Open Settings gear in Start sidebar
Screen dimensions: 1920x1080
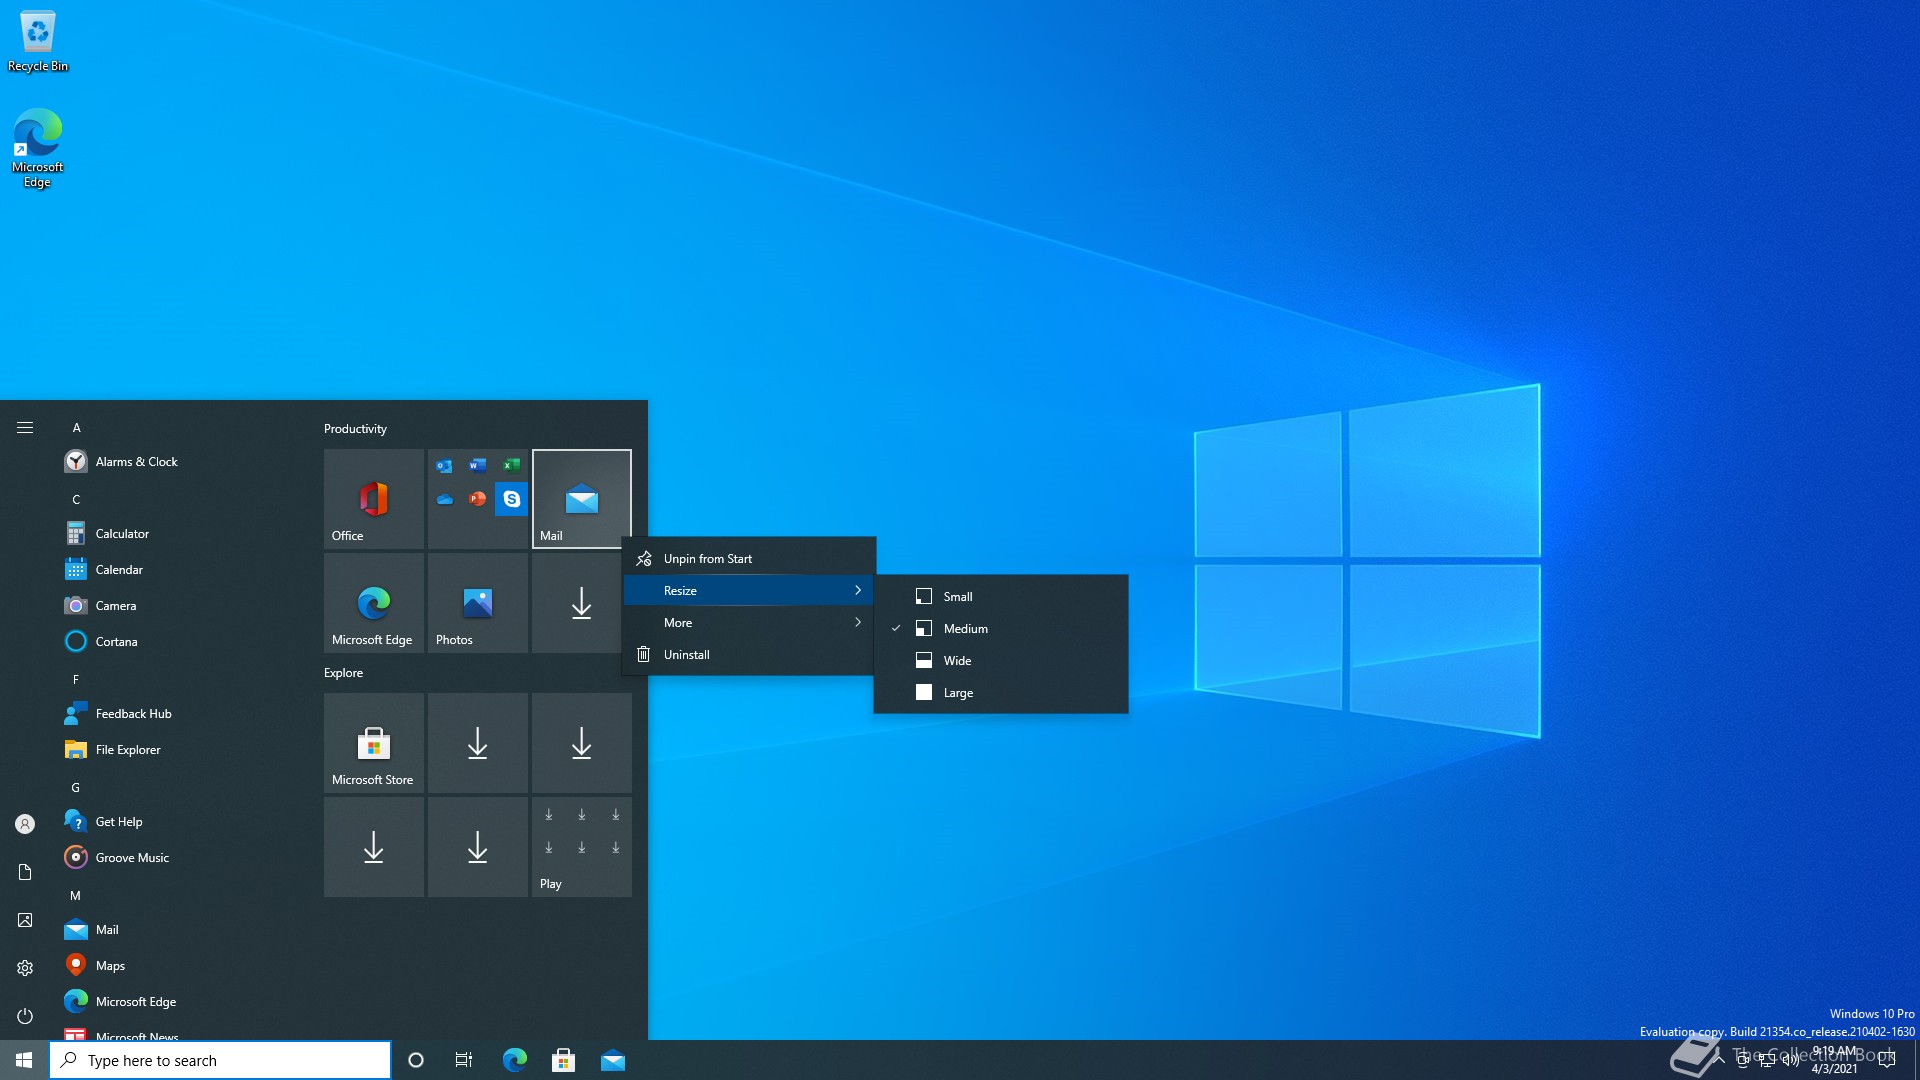[25, 968]
